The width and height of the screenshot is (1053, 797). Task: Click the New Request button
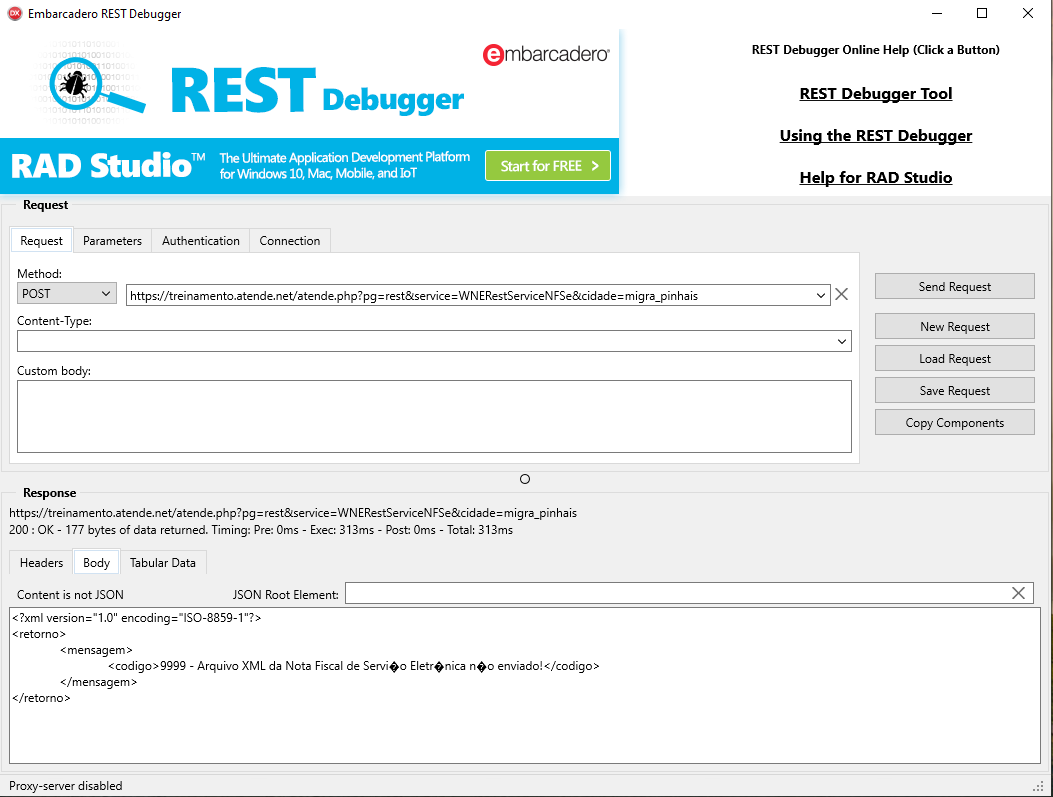pyautogui.click(x=954, y=326)
